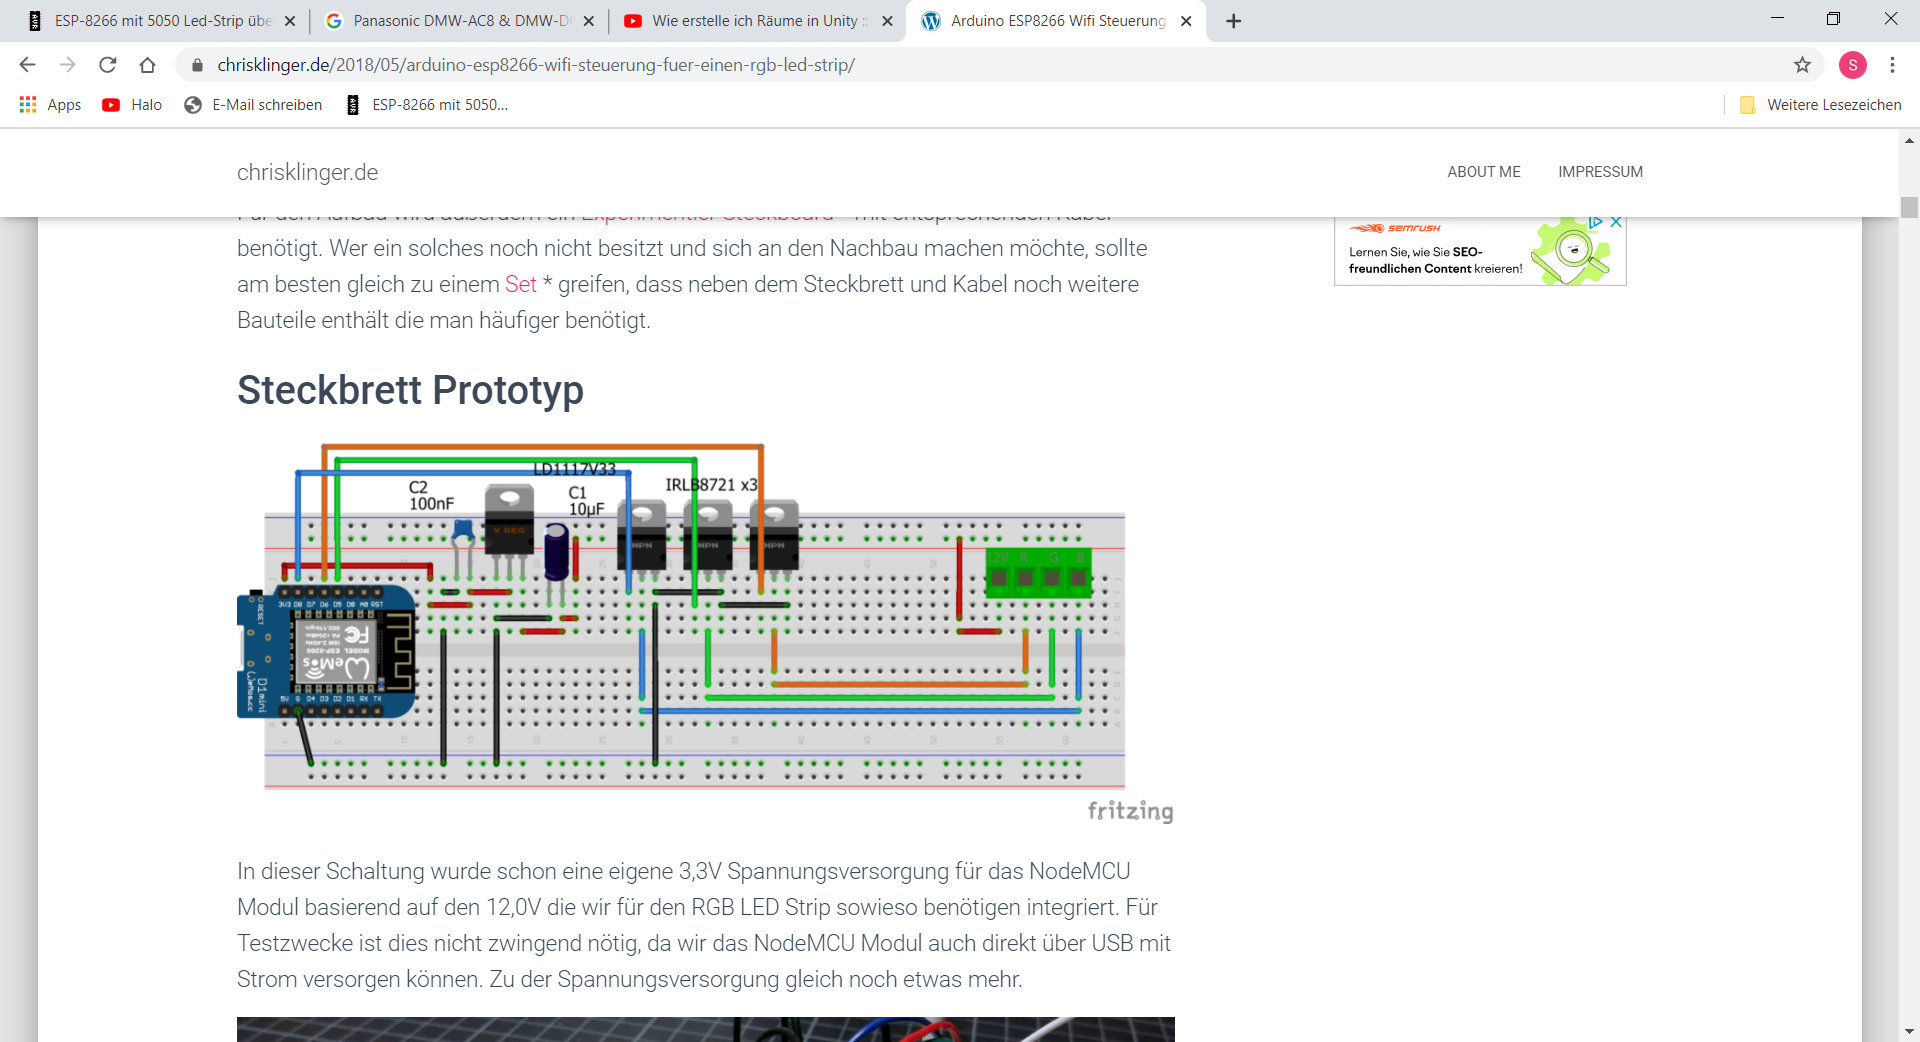This screenshot has height=1042, width=1920.
Task: Click the site security lock icon
Action: pos(196,64)
